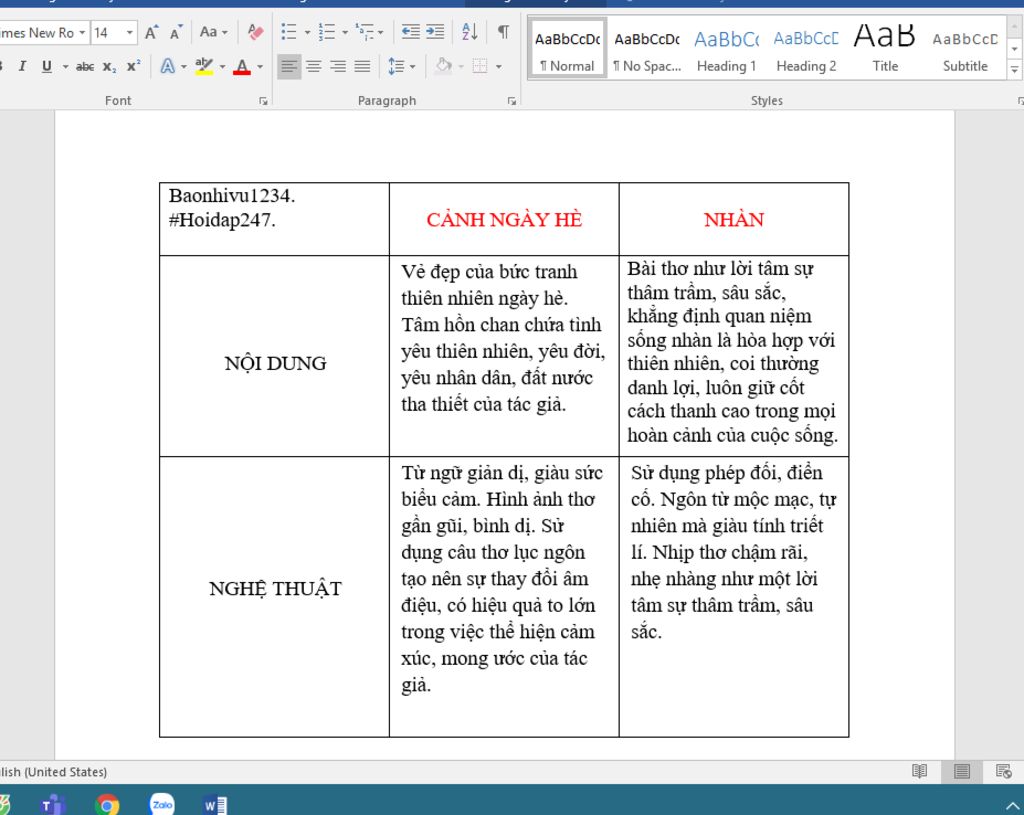Show hidden system tray icons
The height and width of the screenshot is (815, 1024).
click(x=1012, y=807)
